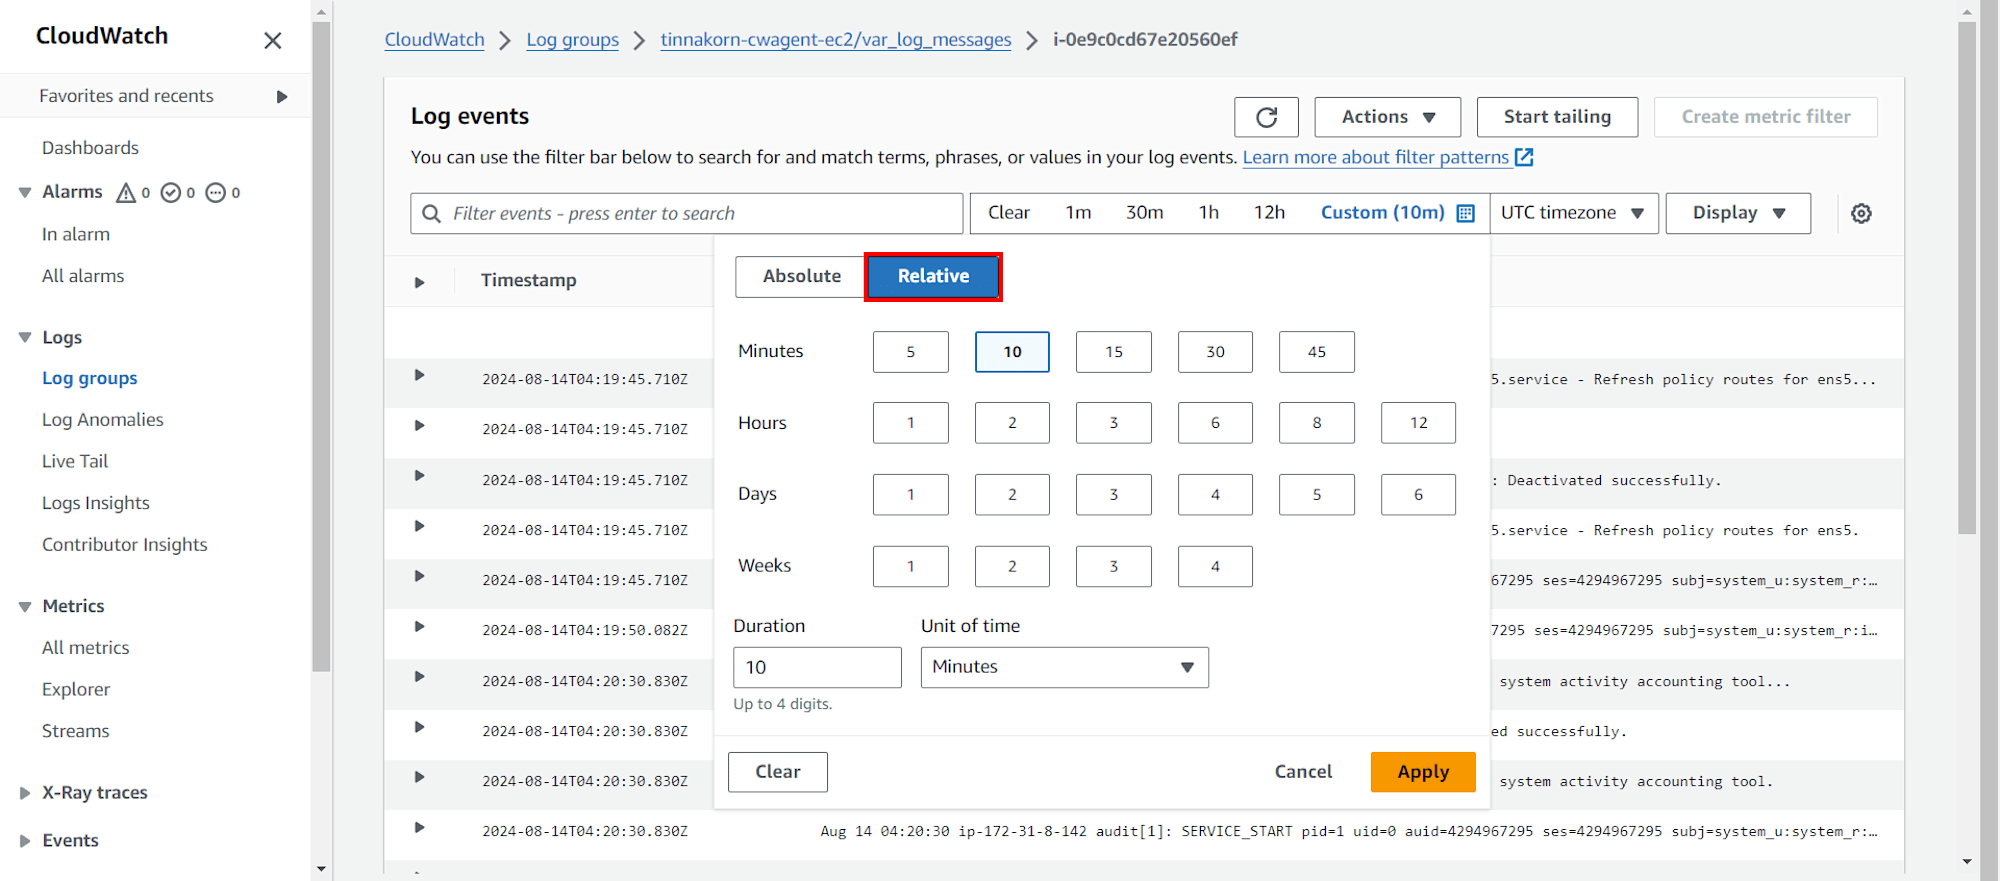This screenshot has width=2000, height=881.
Task: Select the 4 weeks relative option
Action: click(x=1215, y=567)
